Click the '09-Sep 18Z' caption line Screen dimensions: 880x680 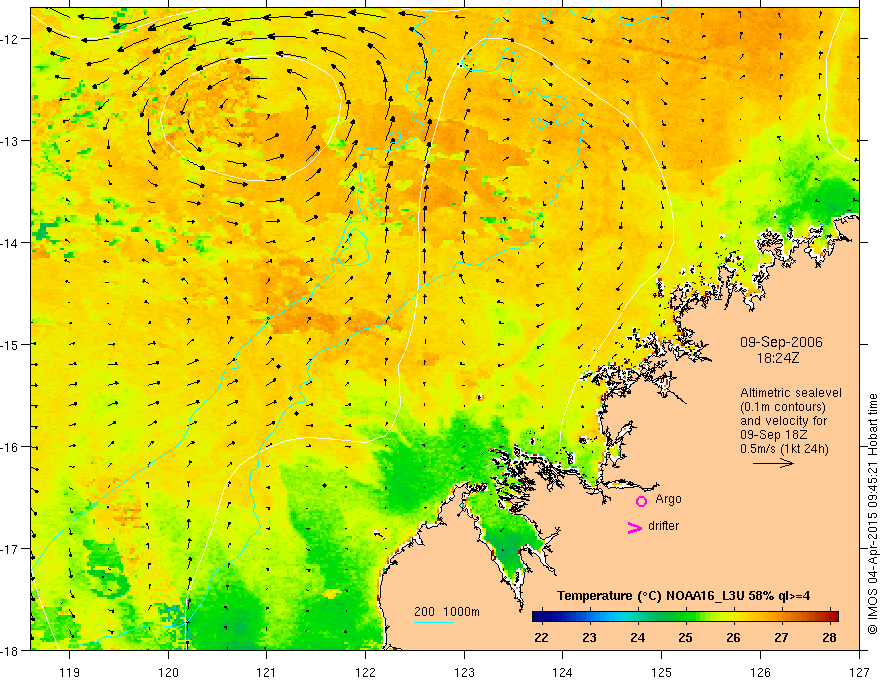(x=773, y=434)
